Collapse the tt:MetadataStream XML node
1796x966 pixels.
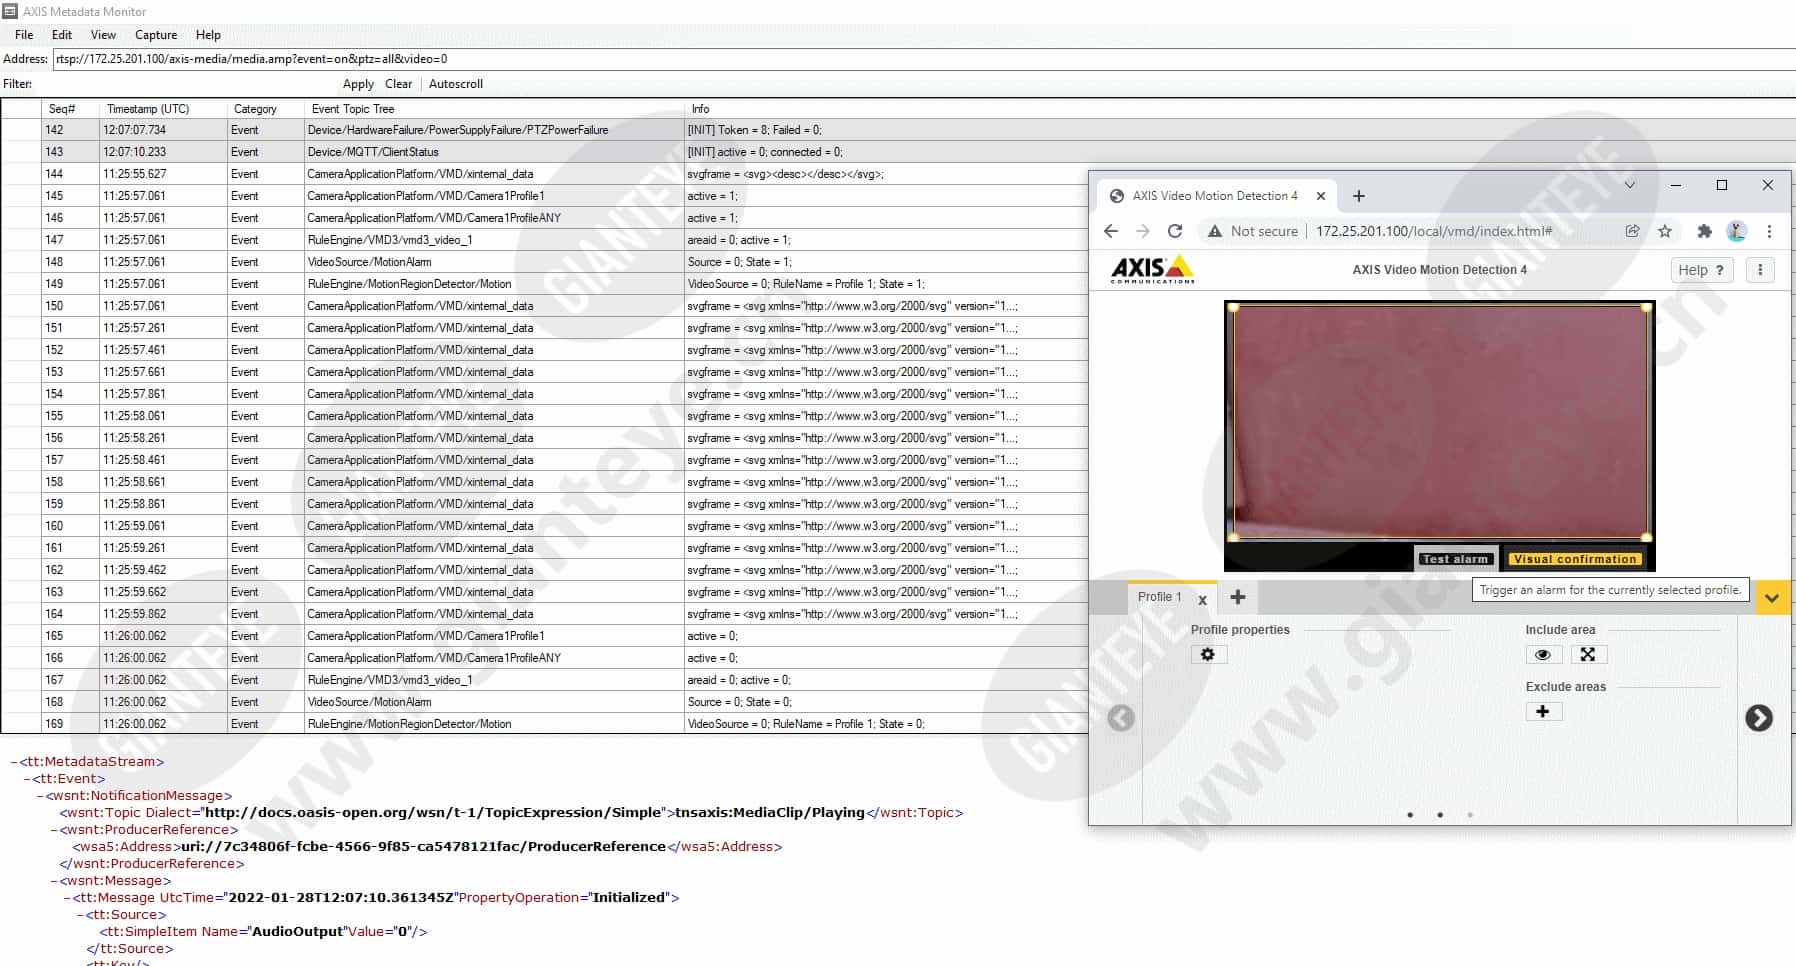tap(14, 762)
